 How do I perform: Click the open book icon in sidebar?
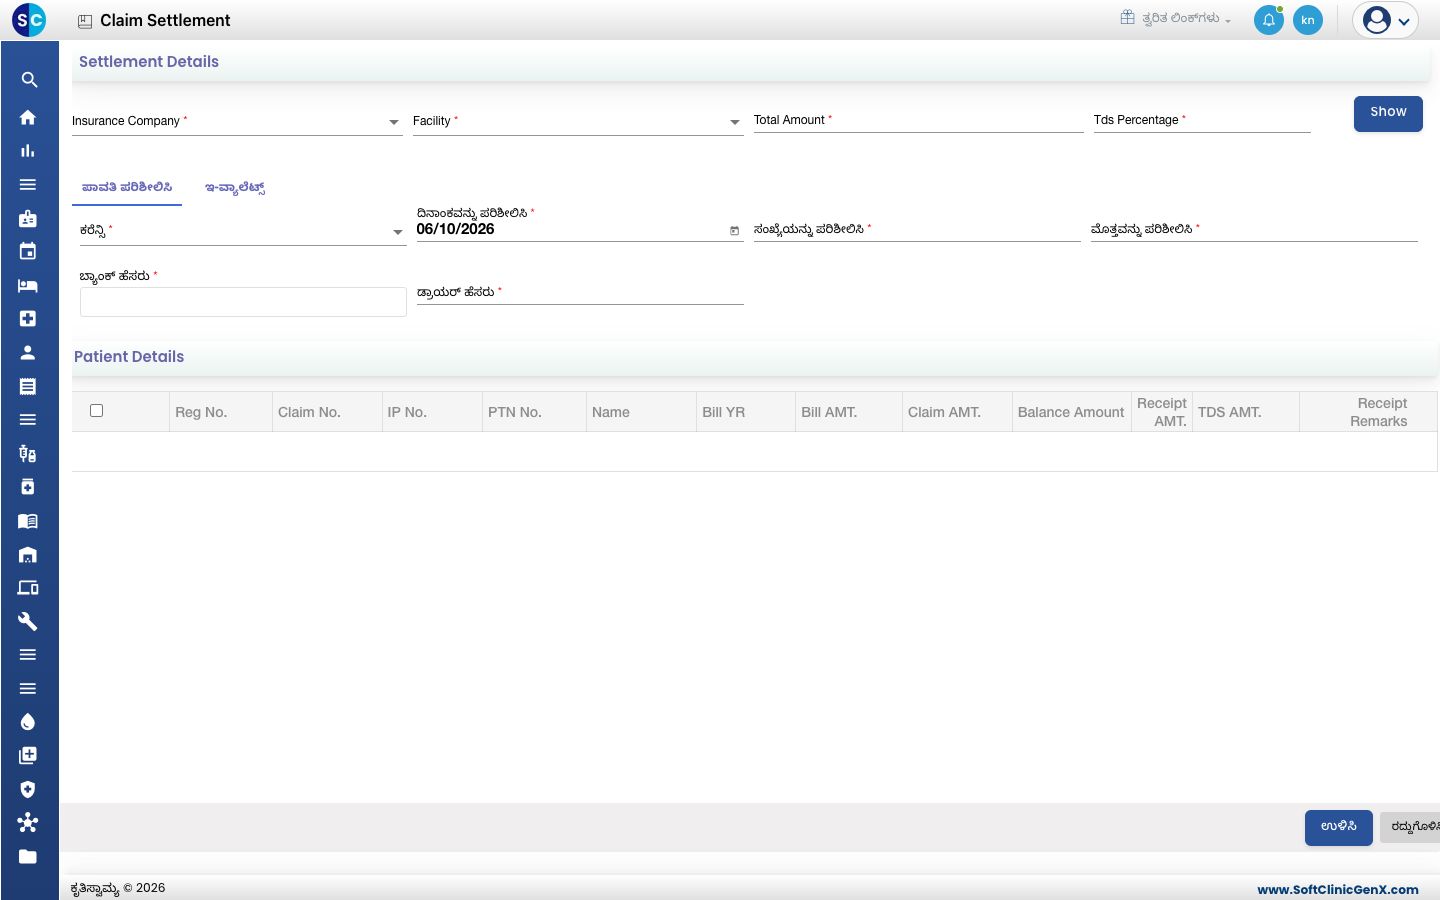[x=28, y=521]
